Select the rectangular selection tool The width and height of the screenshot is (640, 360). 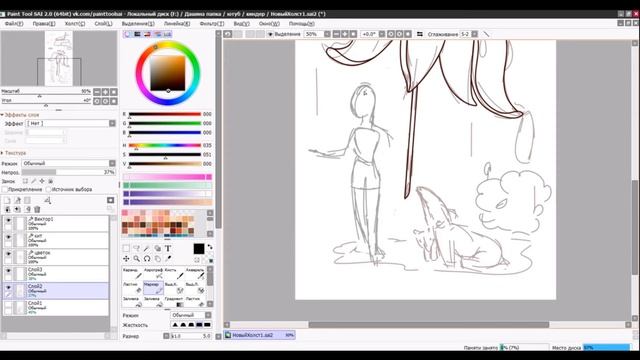click(126, 248)
